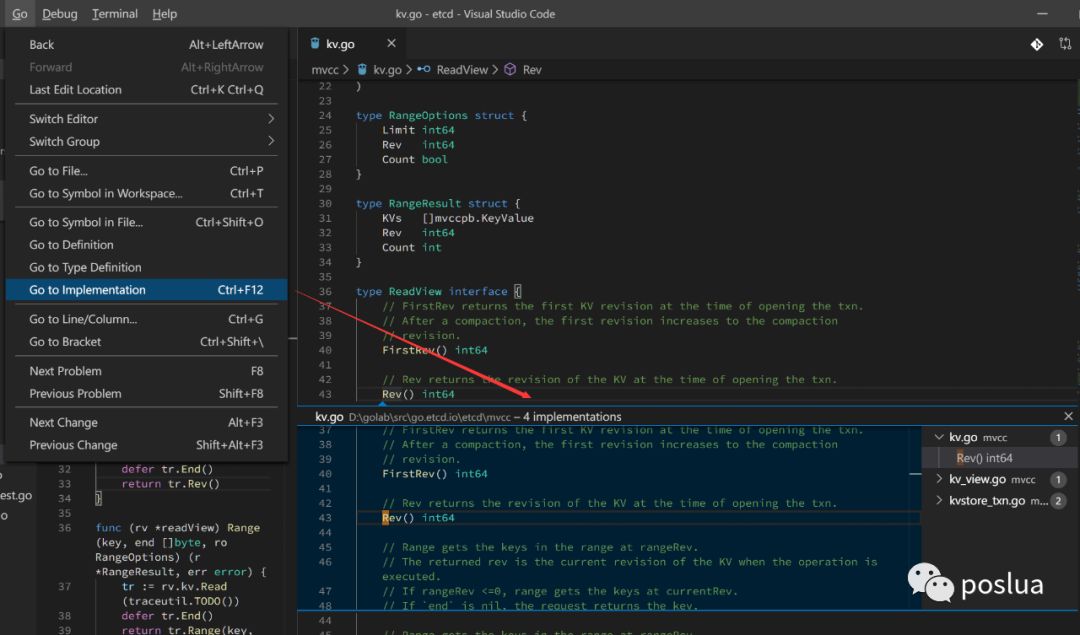Click return tr.Rev() in left editor
Image resolution: width=1080 pixels, height=635 pixels.
tap(170, 483)
